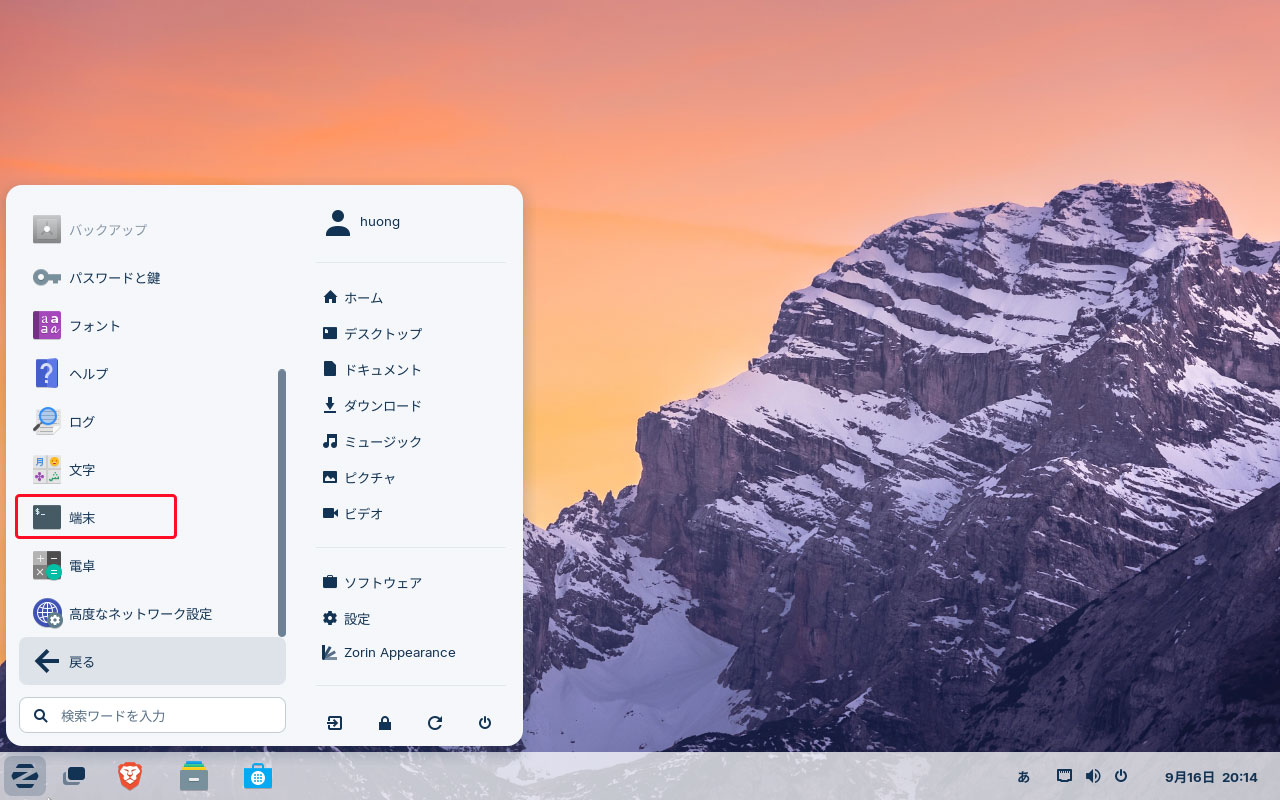Click the lock screen padlock icon

pos(385,723)
